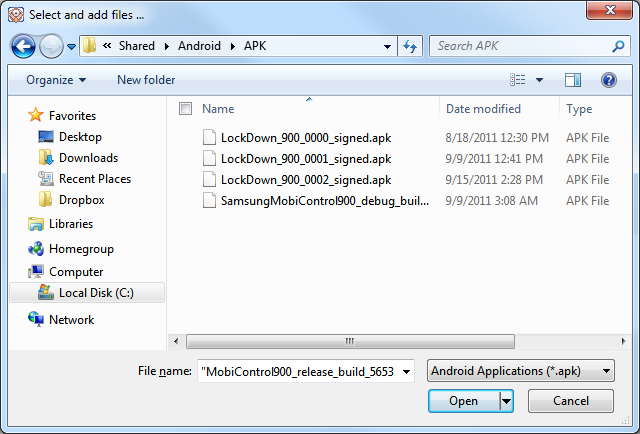This screenshot has width=640, height=434.
Task: Toggle the select all checkbox
Action: click(x=185, y=109)
